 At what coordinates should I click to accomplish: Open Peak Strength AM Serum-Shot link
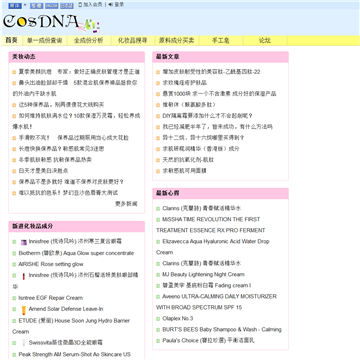[x=75, y=354]
